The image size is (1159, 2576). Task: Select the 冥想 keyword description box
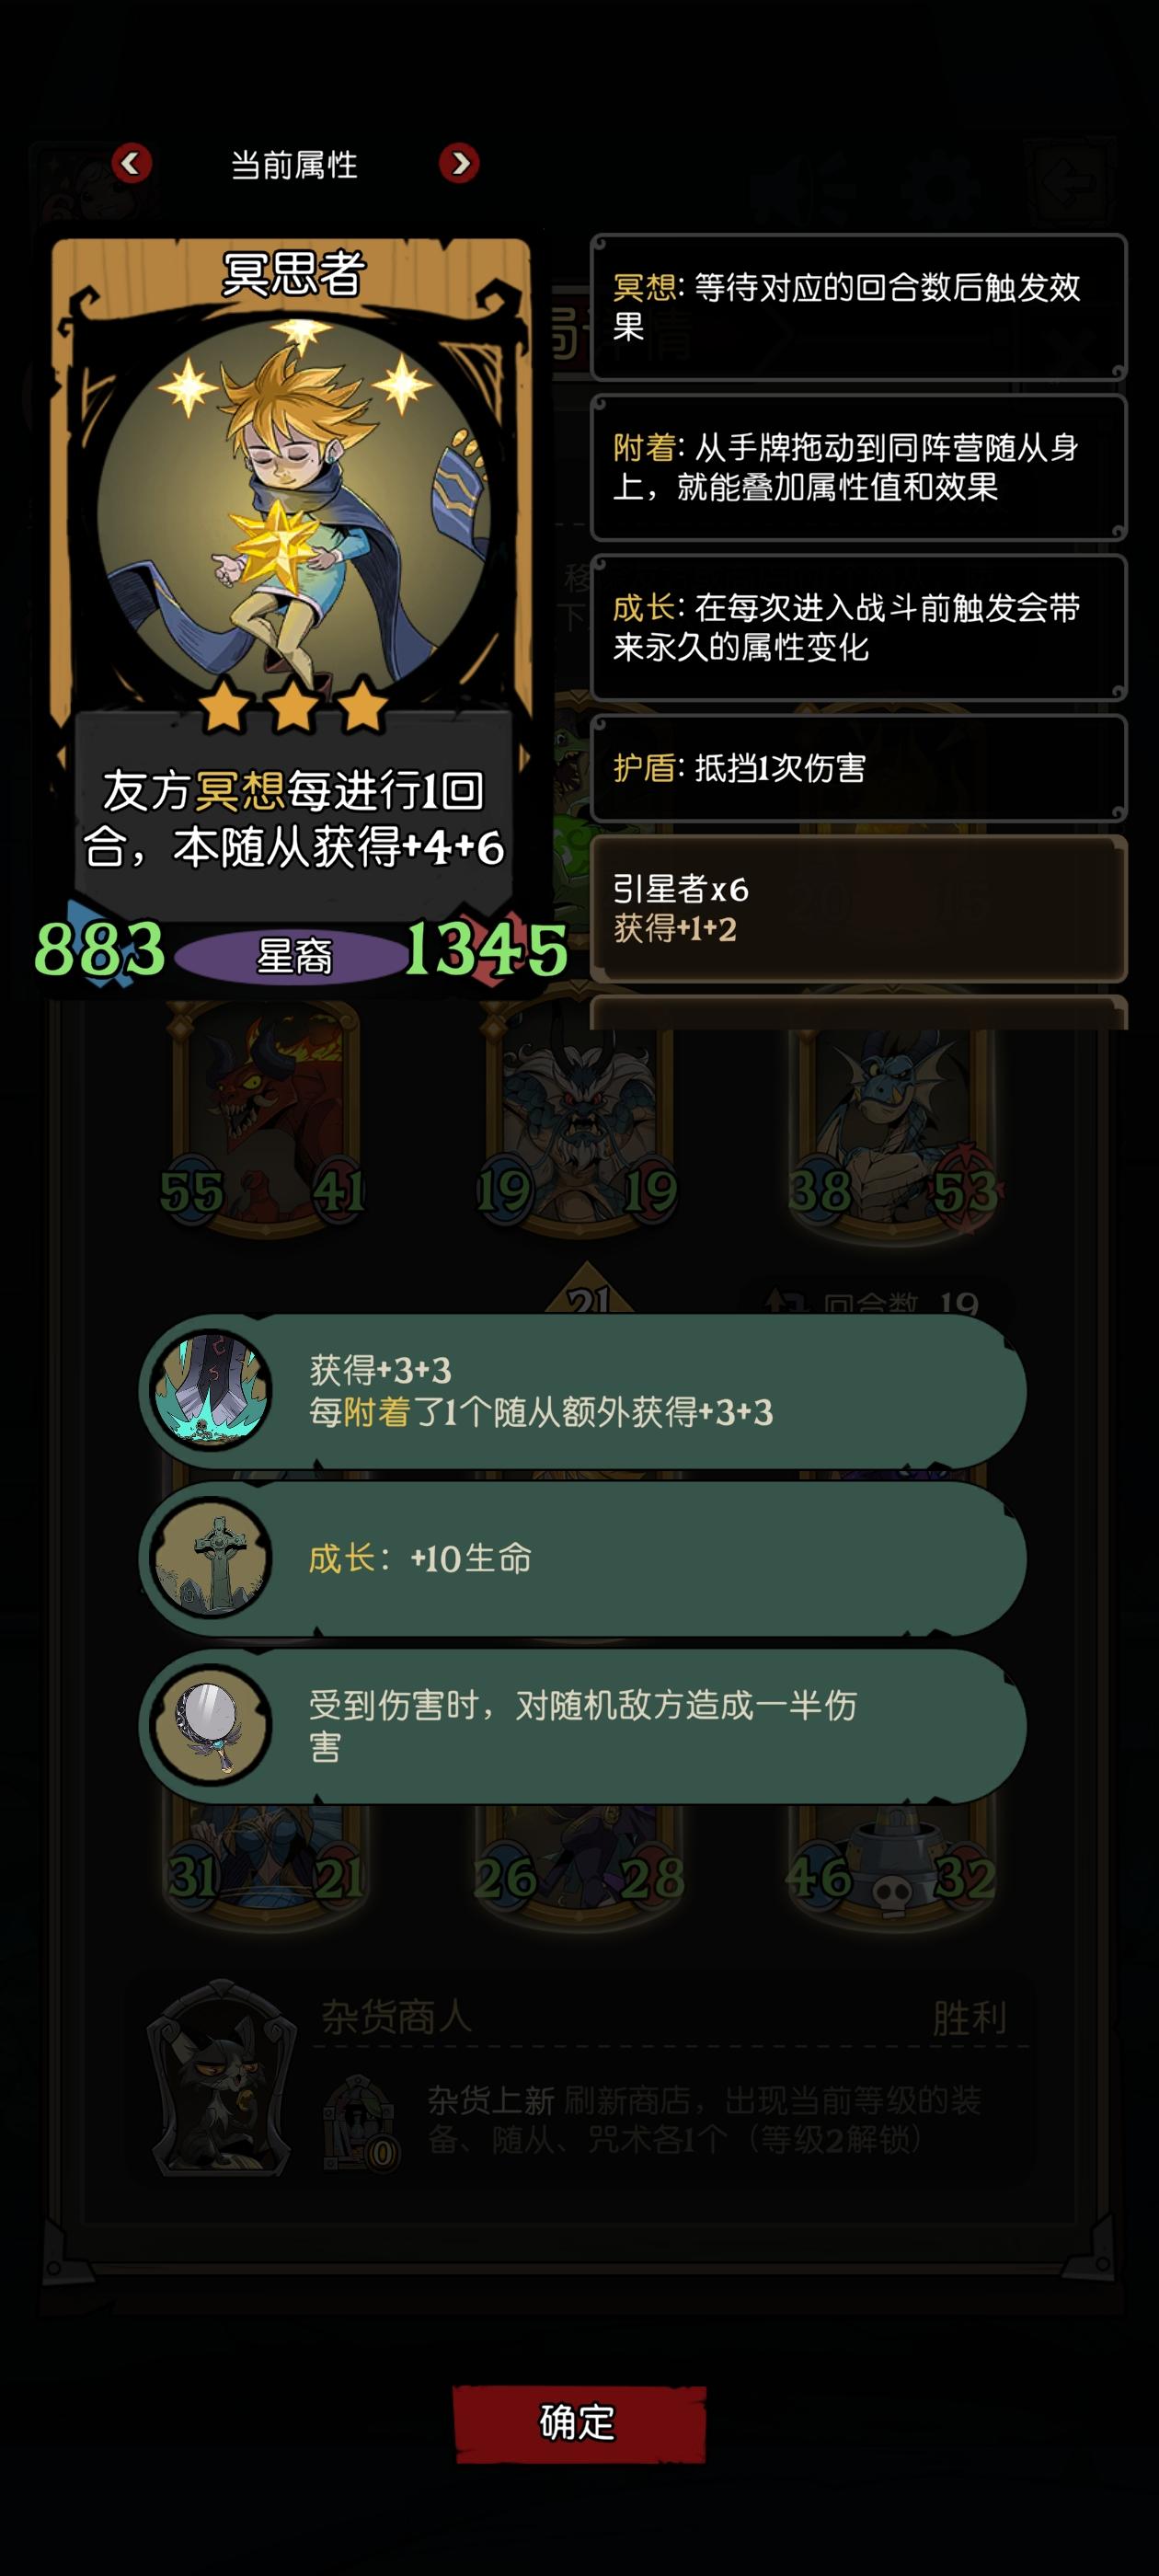click(858, 307)
